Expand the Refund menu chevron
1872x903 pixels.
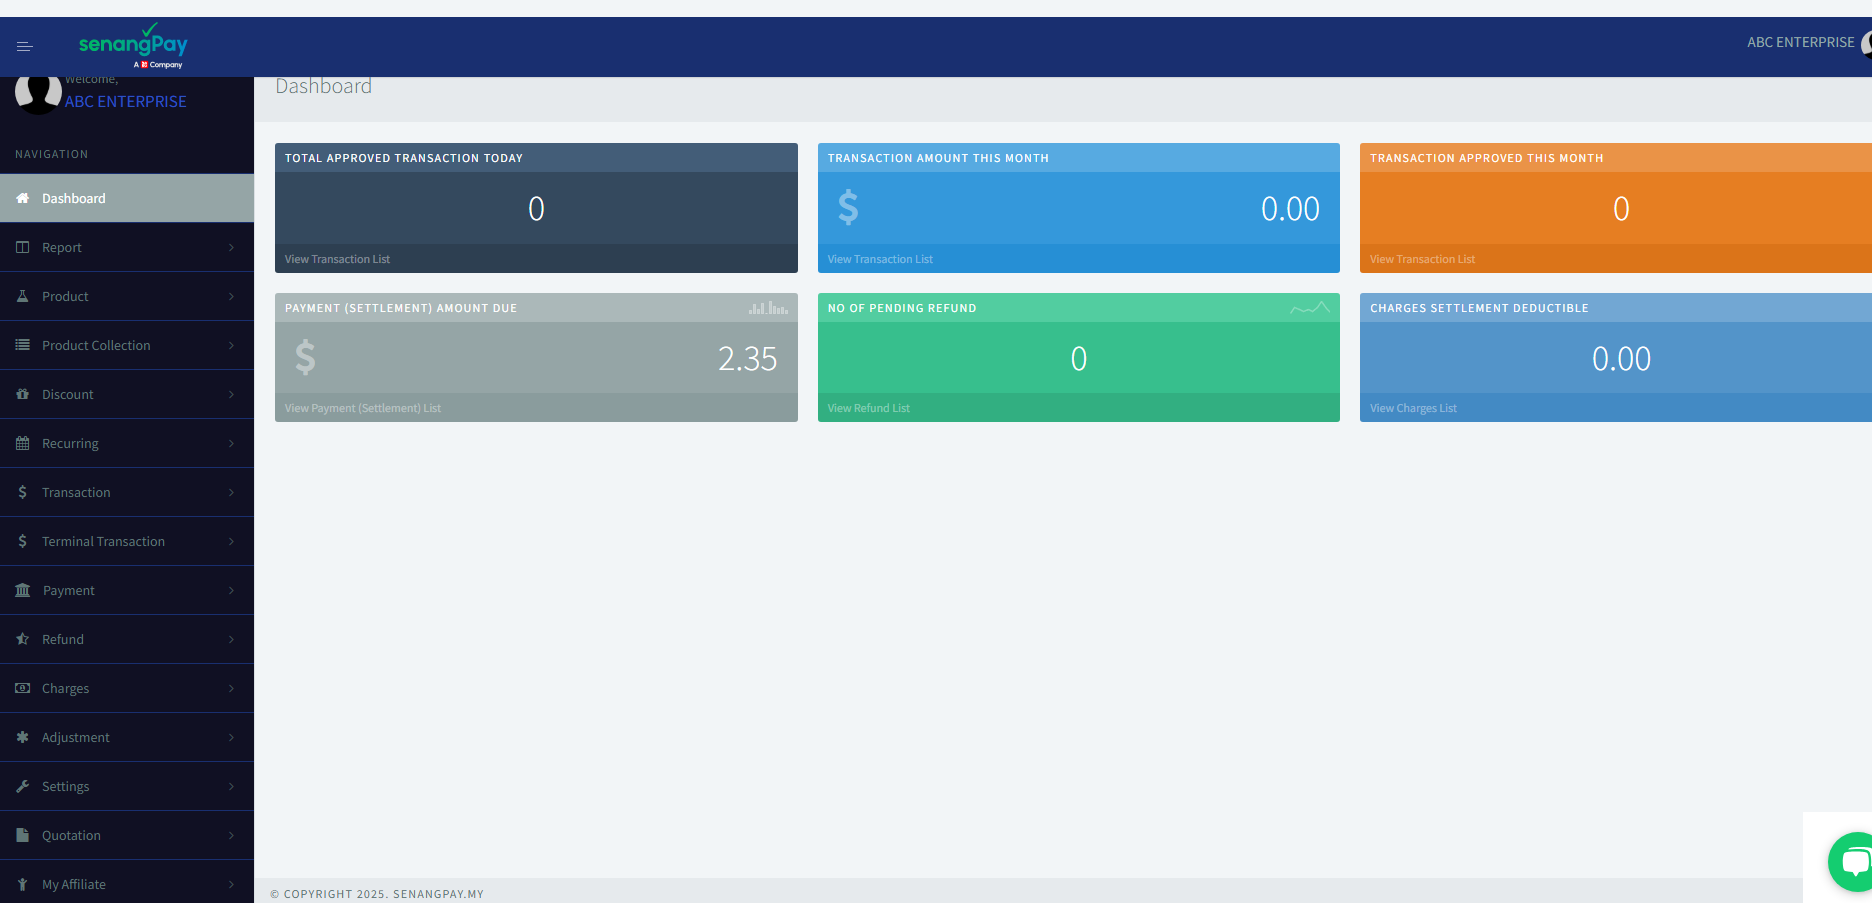231,639
